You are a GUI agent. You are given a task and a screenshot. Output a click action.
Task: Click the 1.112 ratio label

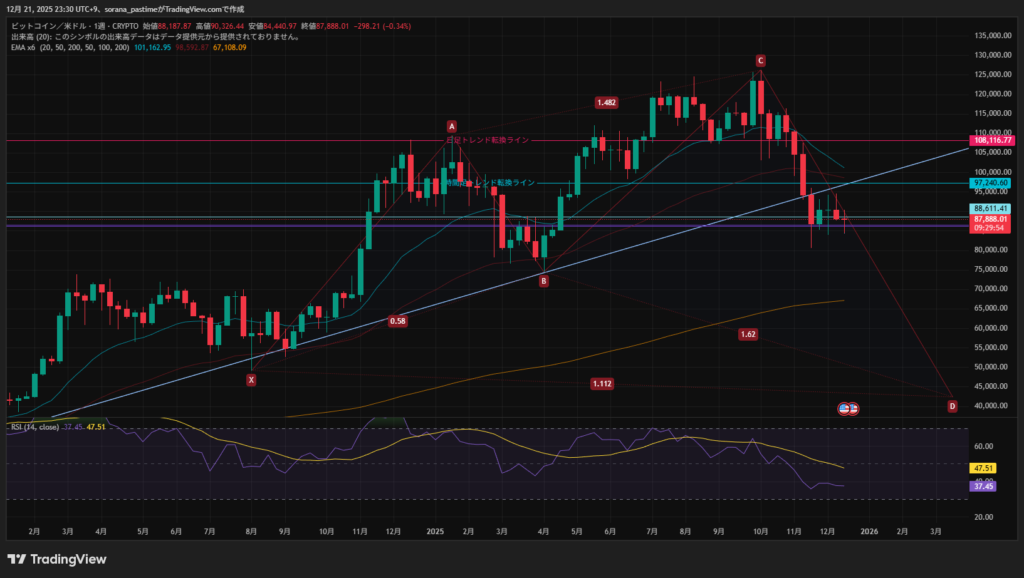pyautogui.click(x=602, y=384)
